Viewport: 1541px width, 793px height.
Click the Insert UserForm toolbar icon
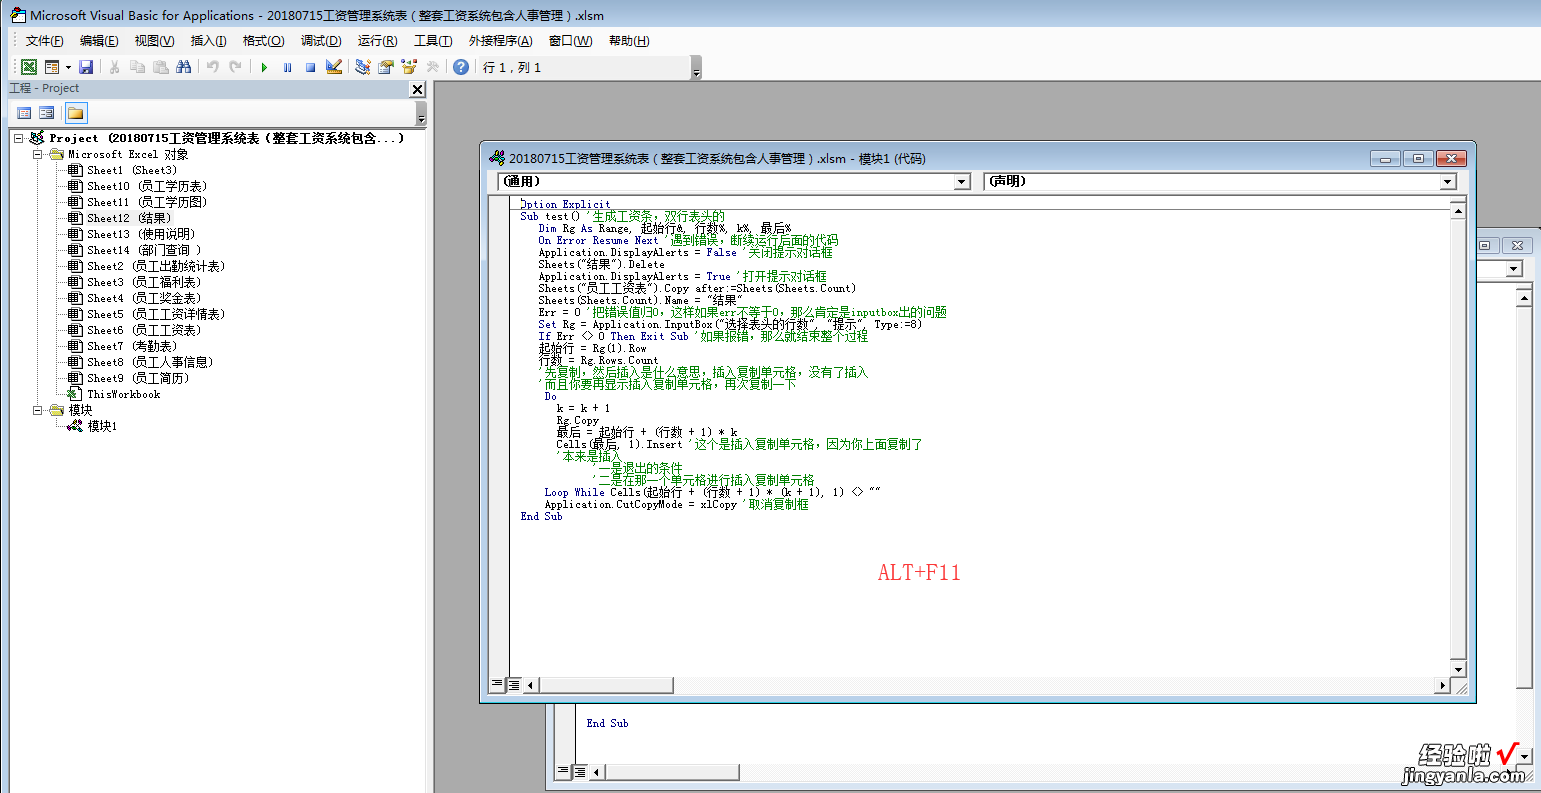click(52, 67)
